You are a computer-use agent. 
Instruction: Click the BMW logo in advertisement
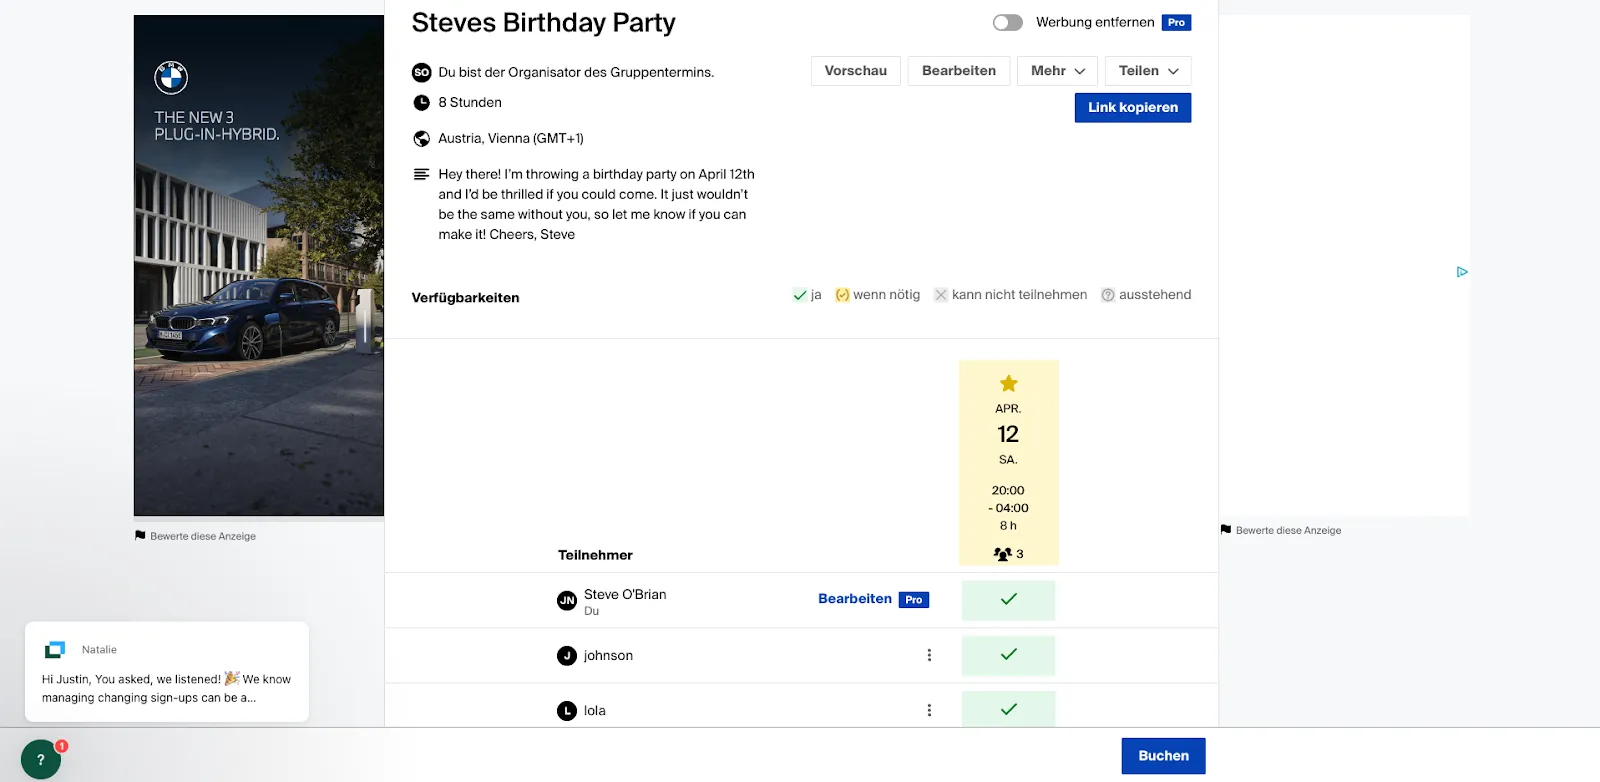pyautogui.click(x=171, y=77)
